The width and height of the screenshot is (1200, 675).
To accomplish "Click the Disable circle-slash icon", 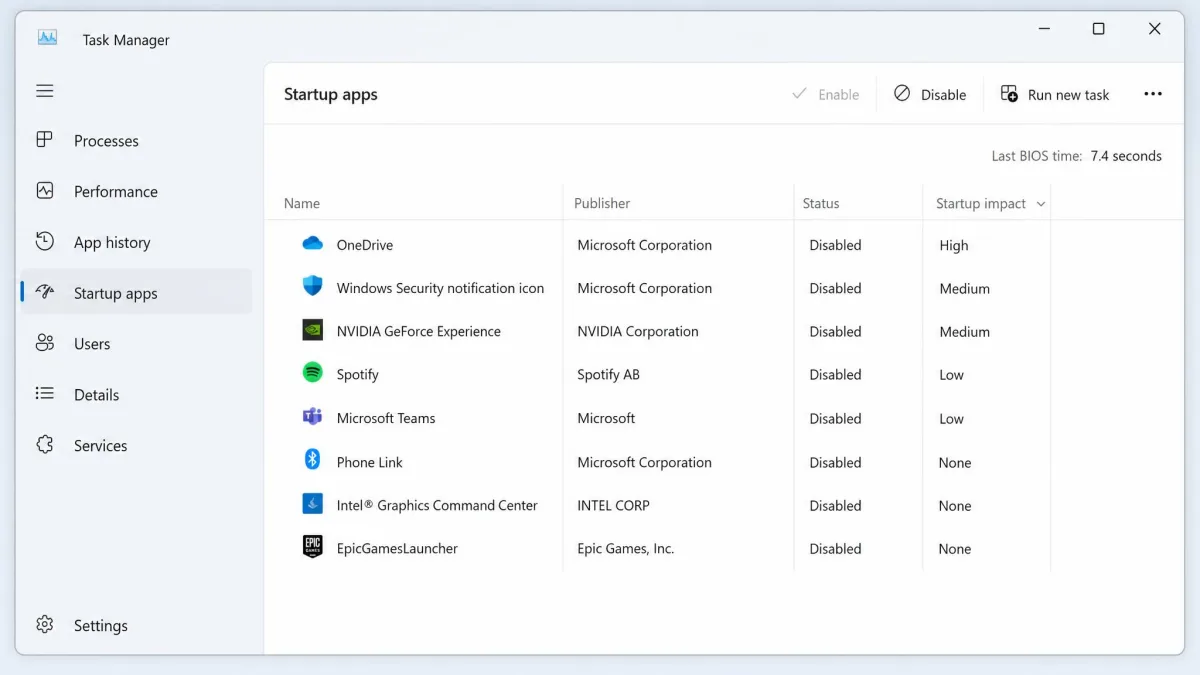I will pos(902,93).
